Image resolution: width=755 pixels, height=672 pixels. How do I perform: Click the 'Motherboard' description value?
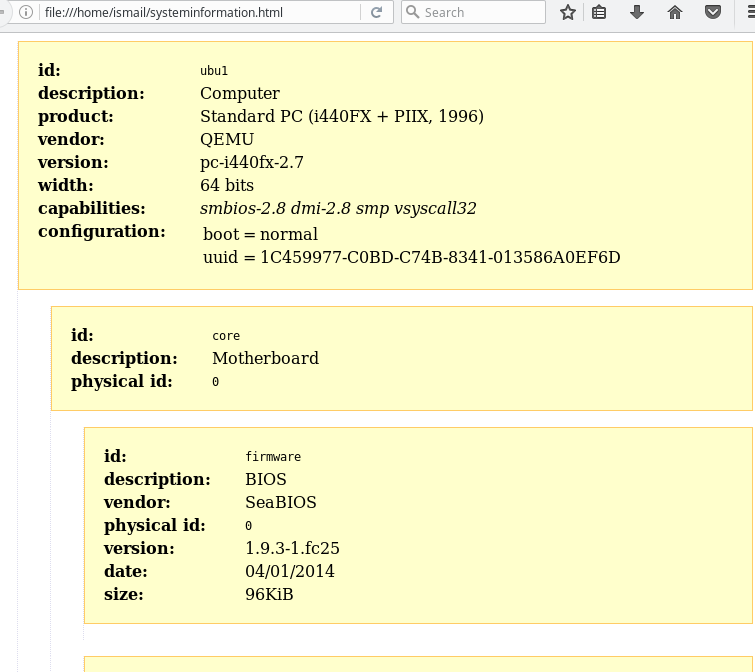tap(265, 358)
